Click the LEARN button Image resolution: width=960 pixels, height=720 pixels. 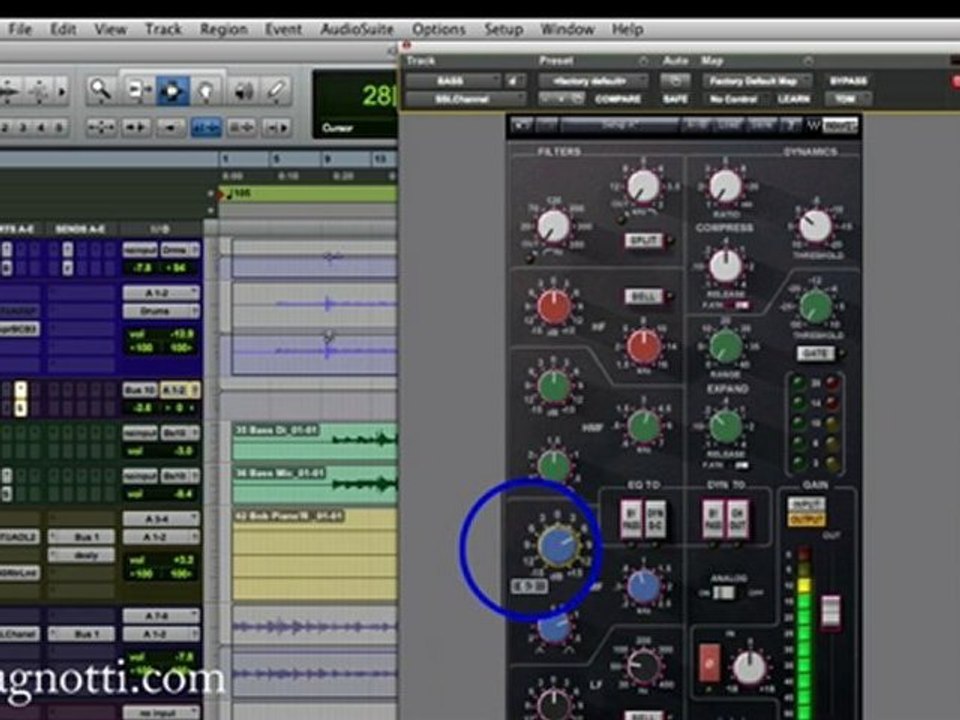pos(793,99)
